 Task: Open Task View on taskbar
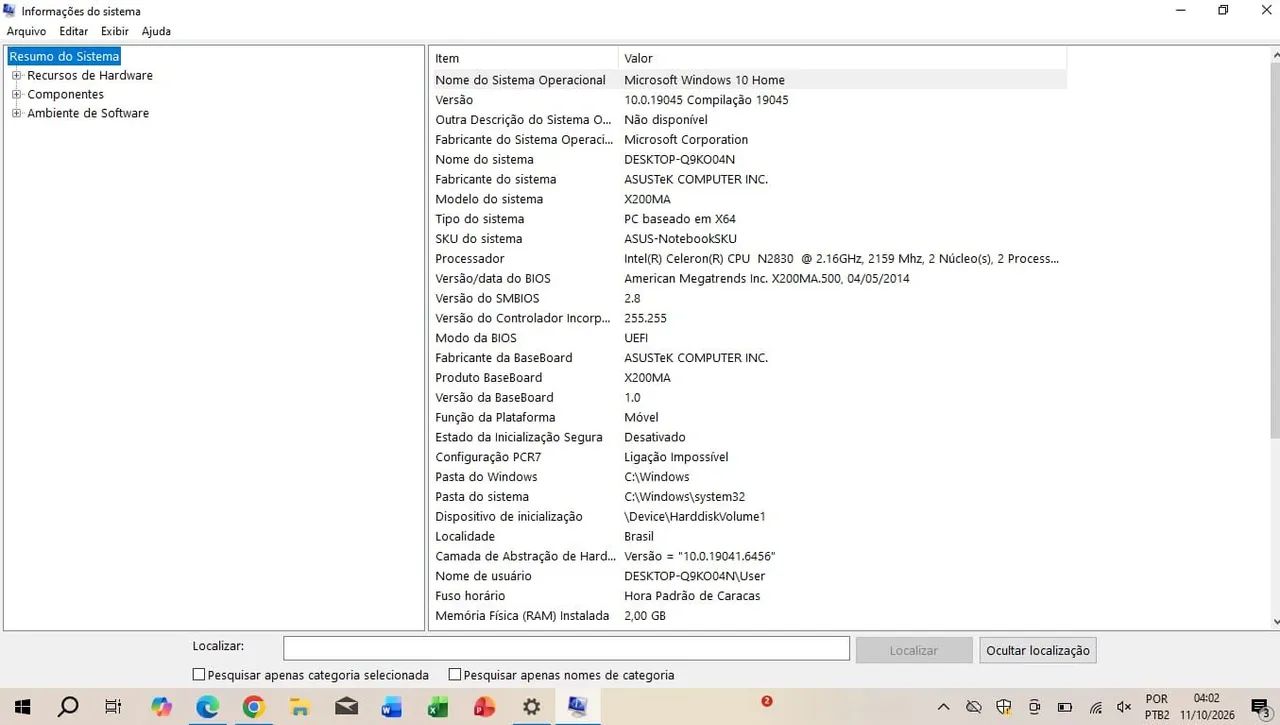113,707
